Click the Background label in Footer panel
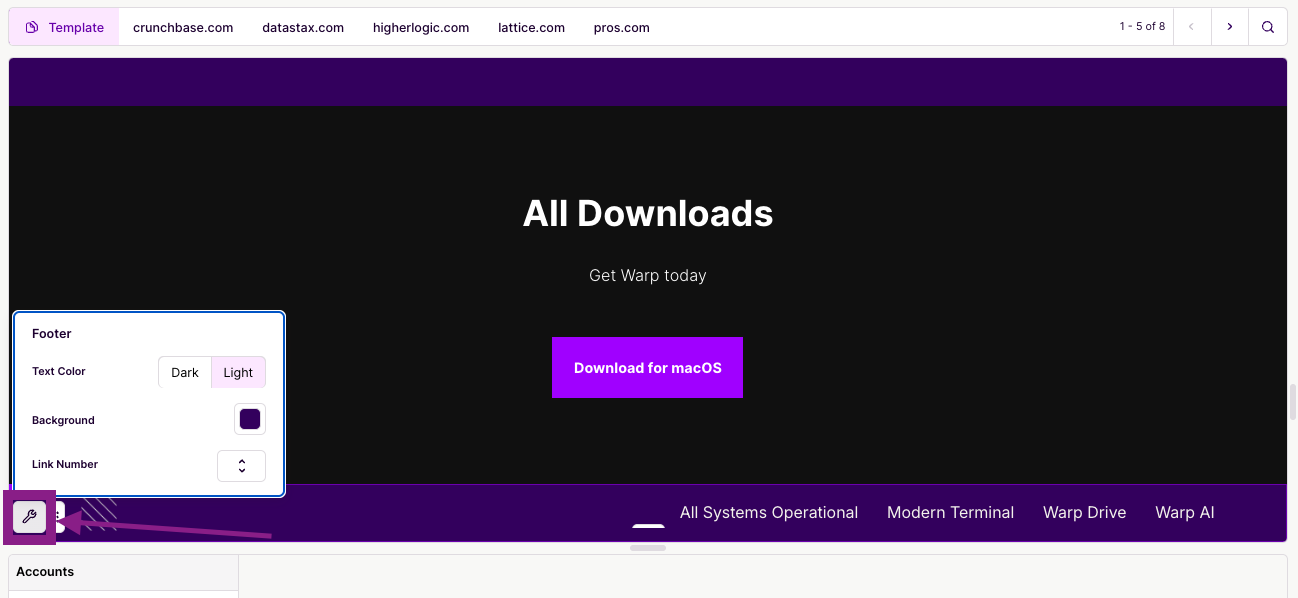The image size is (1298, 598). pyautogui.click(x=63, y=420)
